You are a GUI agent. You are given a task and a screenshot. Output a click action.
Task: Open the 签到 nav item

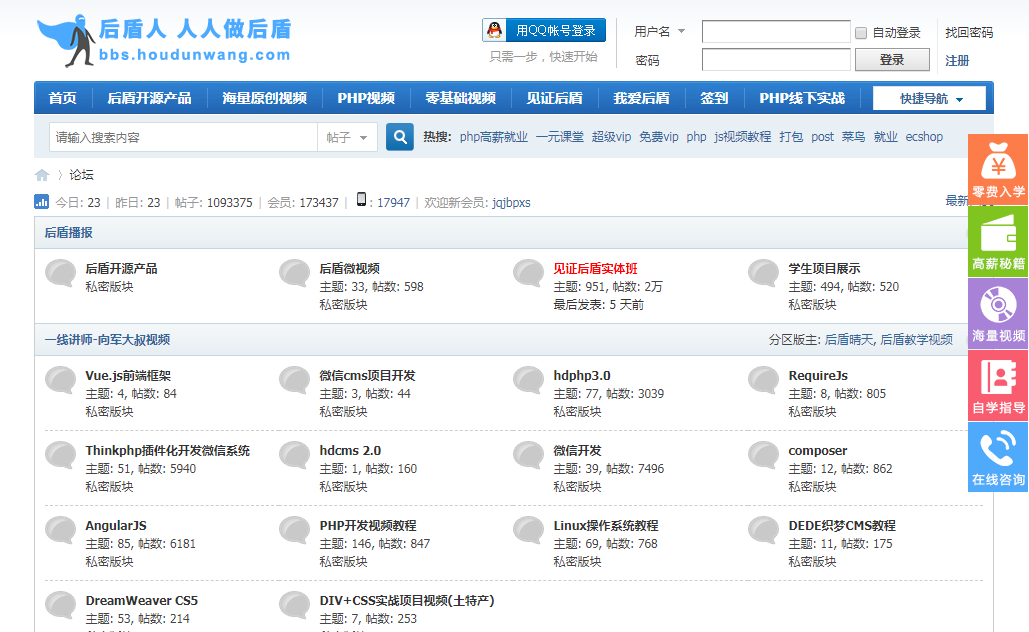click(x=714, y=98)
